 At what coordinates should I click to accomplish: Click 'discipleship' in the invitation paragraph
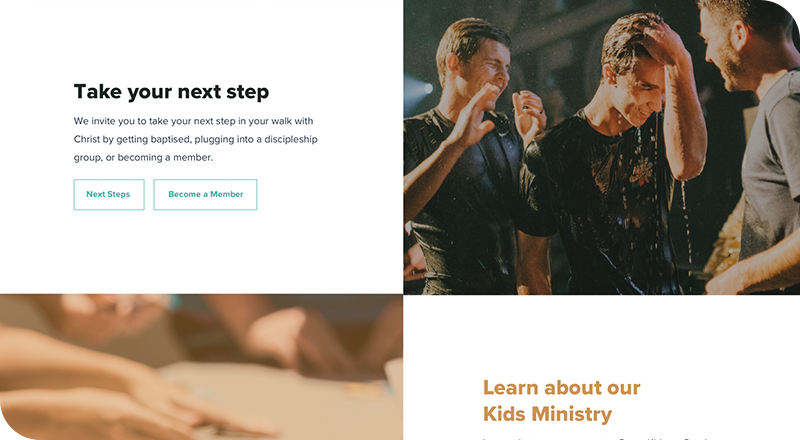[291, 139]
